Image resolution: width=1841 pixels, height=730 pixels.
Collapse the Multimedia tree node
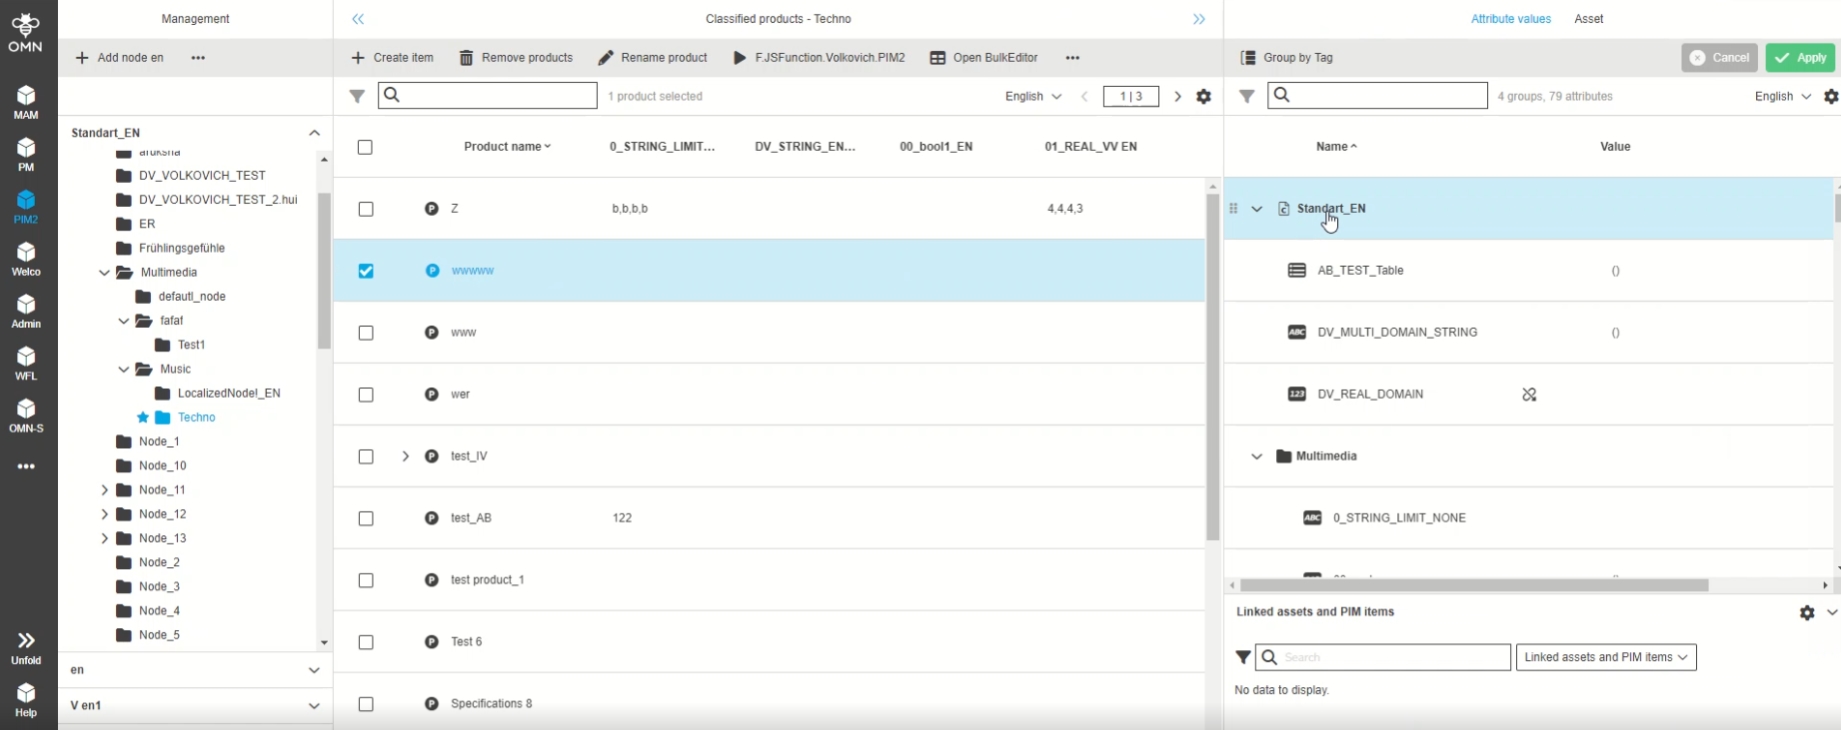tap(104, 272)
